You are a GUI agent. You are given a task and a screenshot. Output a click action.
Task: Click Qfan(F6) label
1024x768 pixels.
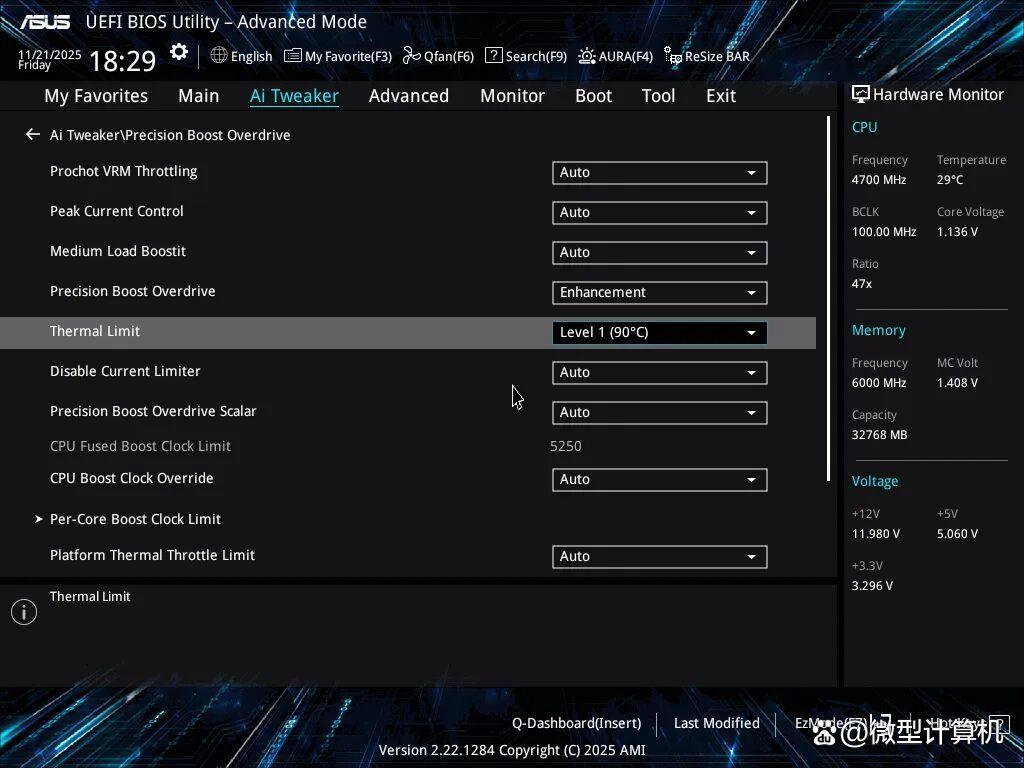pyautogui.click(x=449, y=56)
